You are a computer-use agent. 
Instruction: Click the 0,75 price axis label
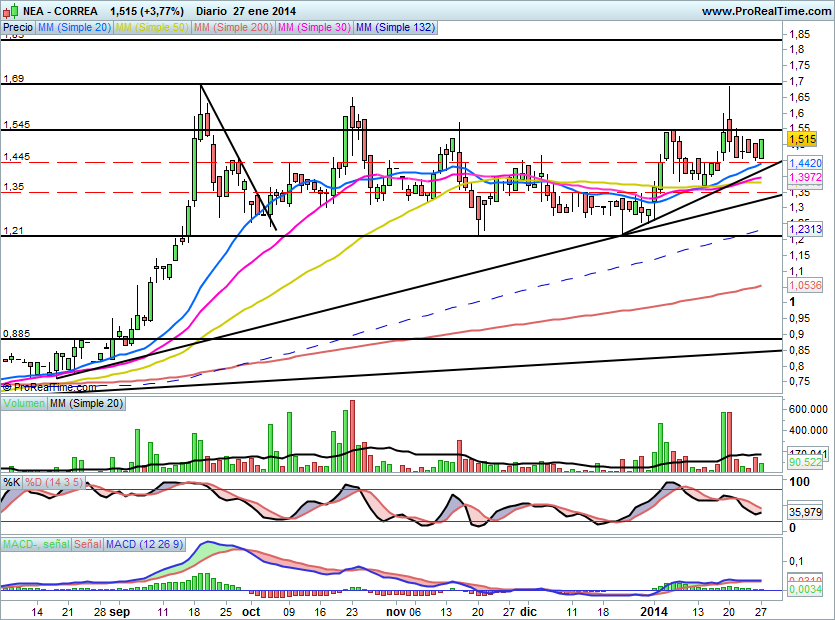coord(799,381)
